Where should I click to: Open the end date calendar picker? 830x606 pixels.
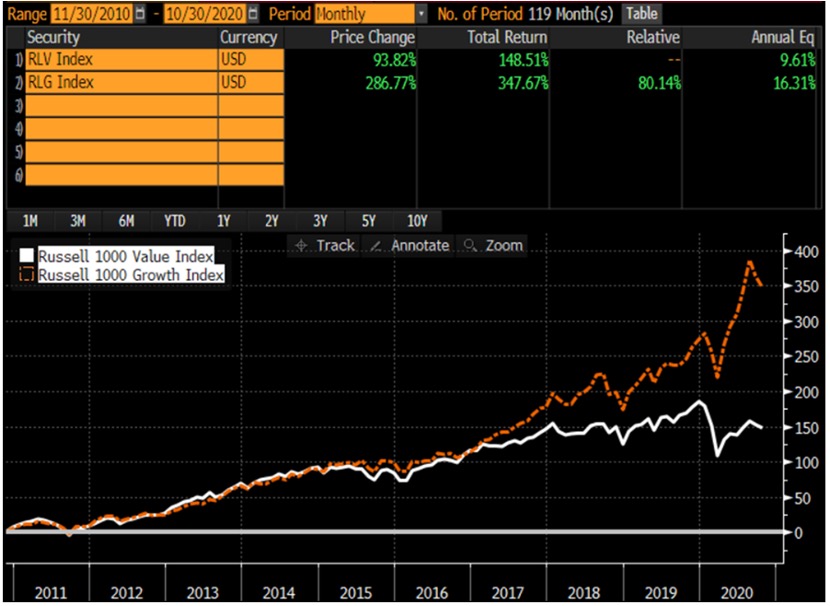pyautogui.click(x=252, y=14)
